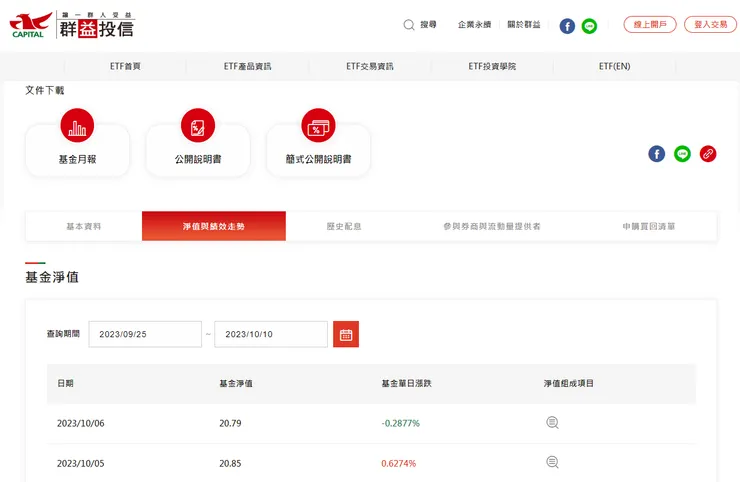This screenshot has width=740, height=482.
Task: Click the Capital 群益投信 logo
Action: tap(72, 25)
